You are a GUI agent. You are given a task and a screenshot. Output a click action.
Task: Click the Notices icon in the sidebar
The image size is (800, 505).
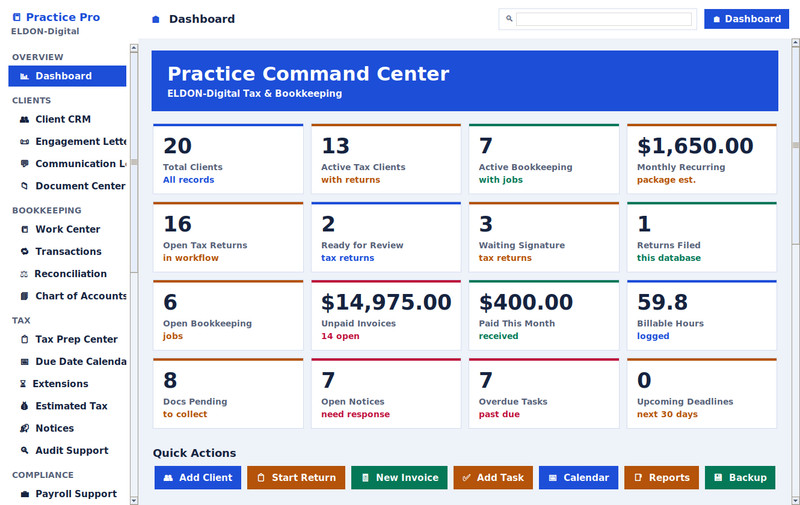(24, 428)
